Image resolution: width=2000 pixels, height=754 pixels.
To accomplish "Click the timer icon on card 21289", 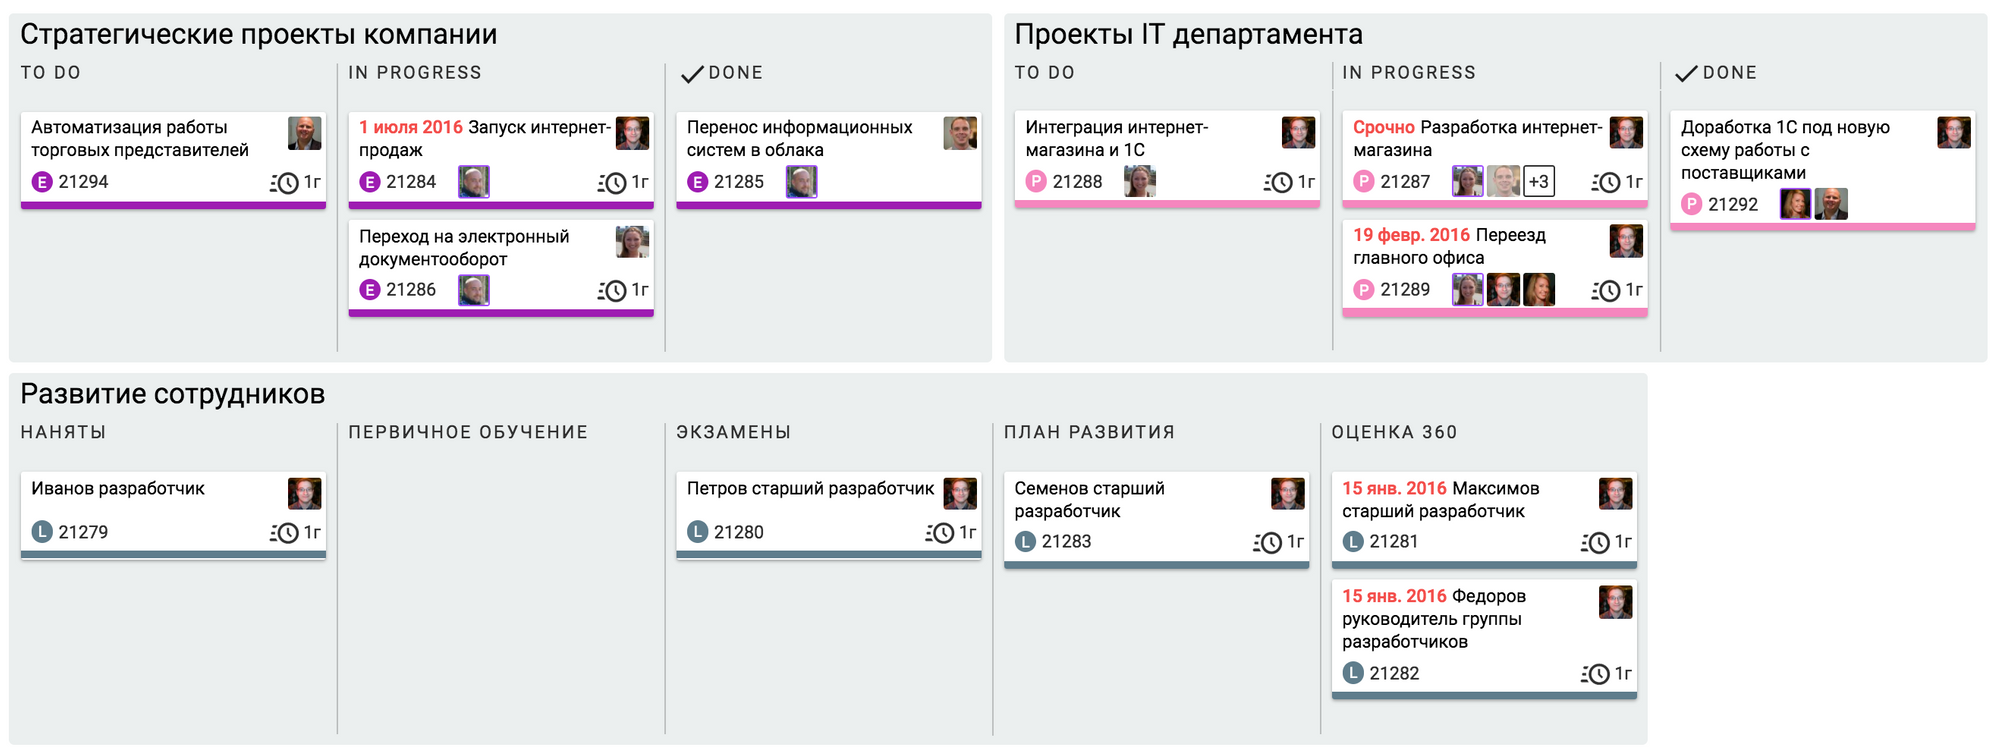I will point(1607,291).
